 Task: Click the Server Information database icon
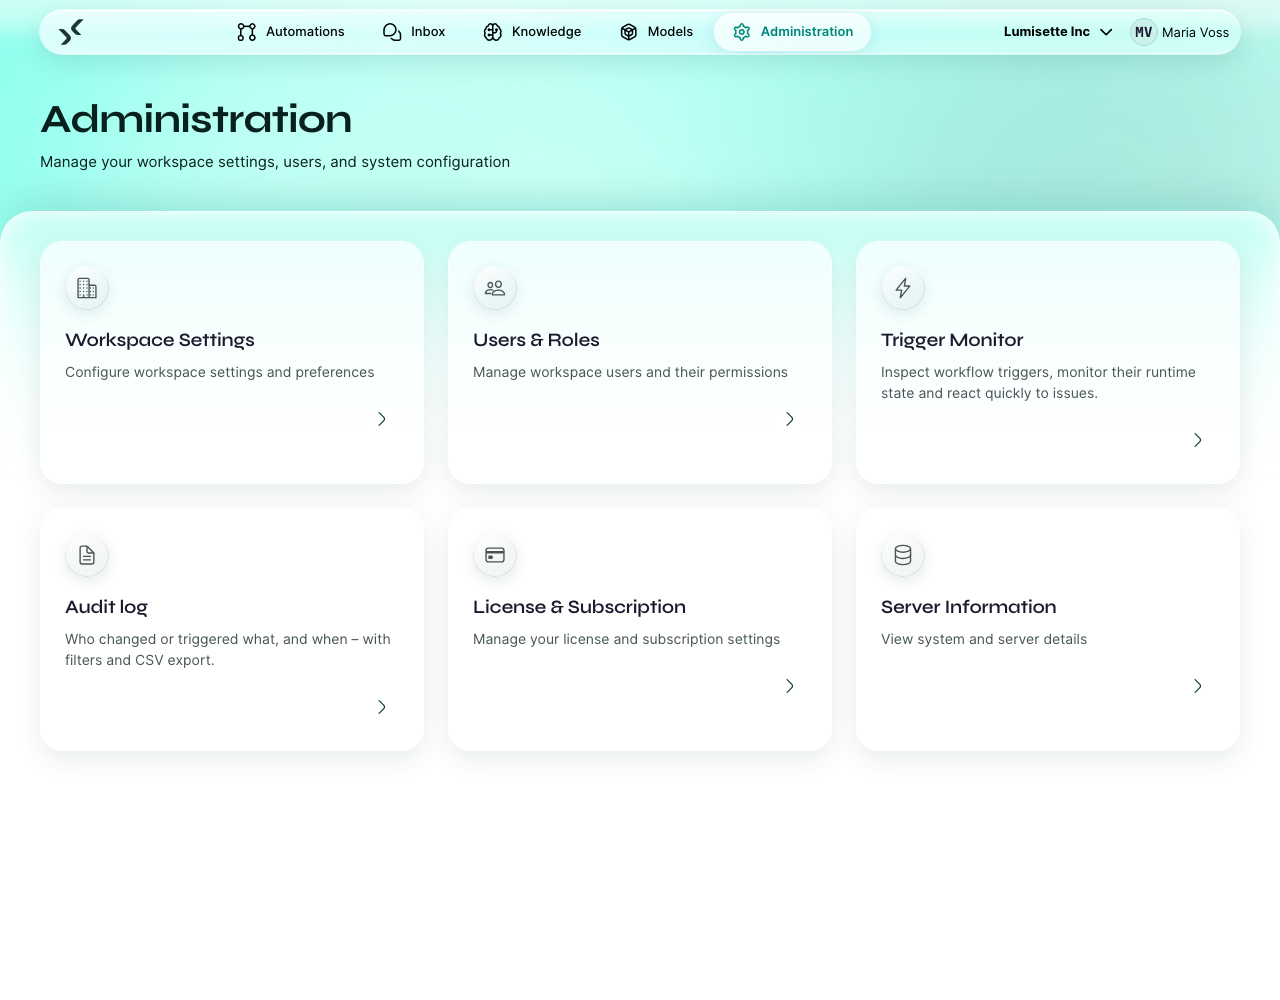(903, 555)
